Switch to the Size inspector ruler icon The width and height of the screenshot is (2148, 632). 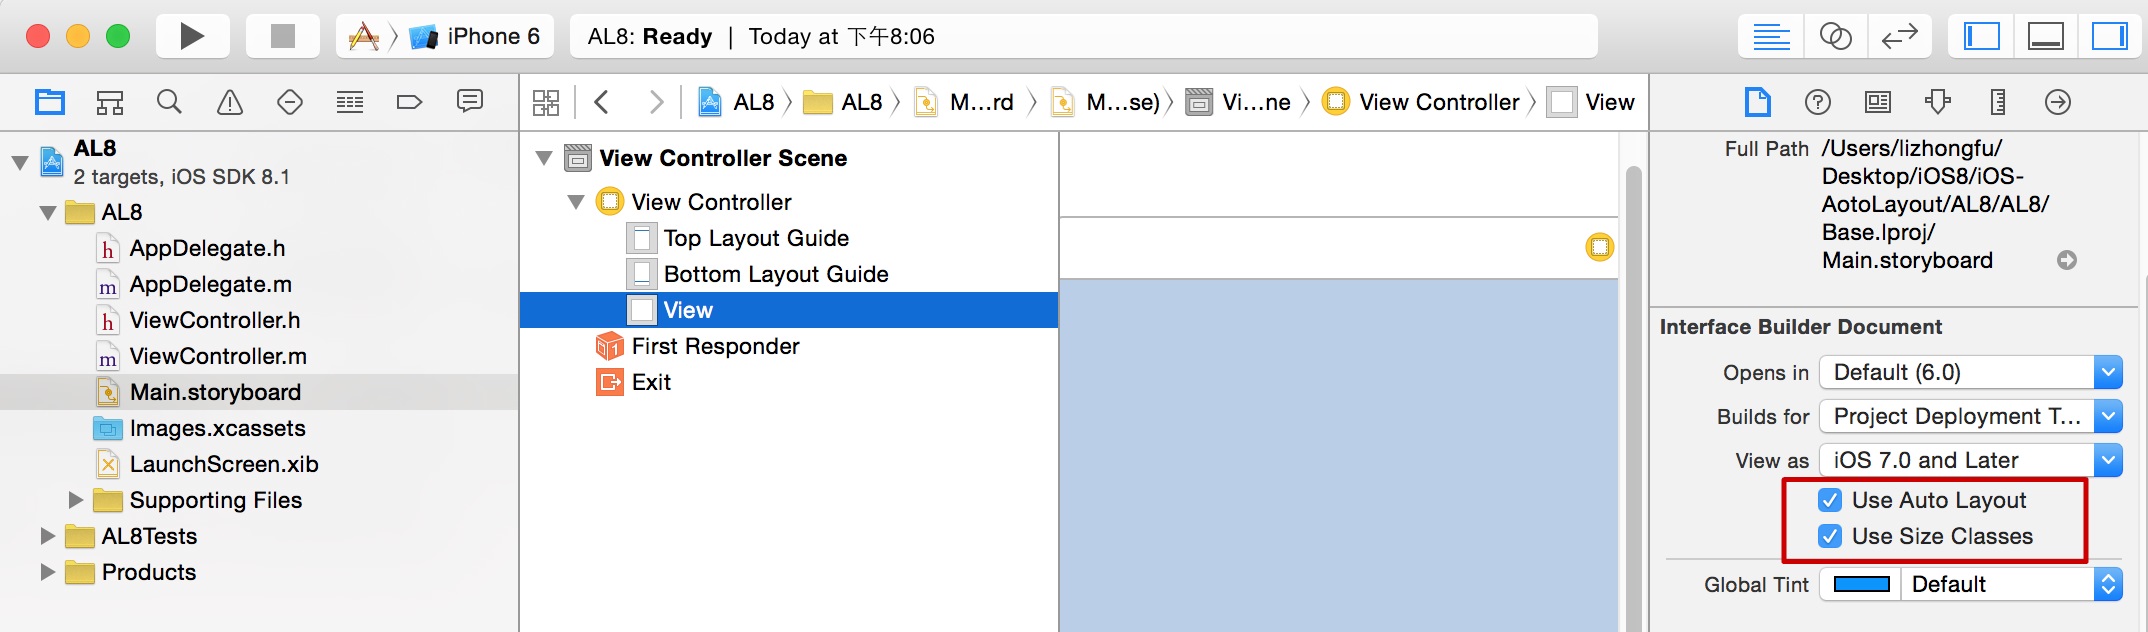1997,102
